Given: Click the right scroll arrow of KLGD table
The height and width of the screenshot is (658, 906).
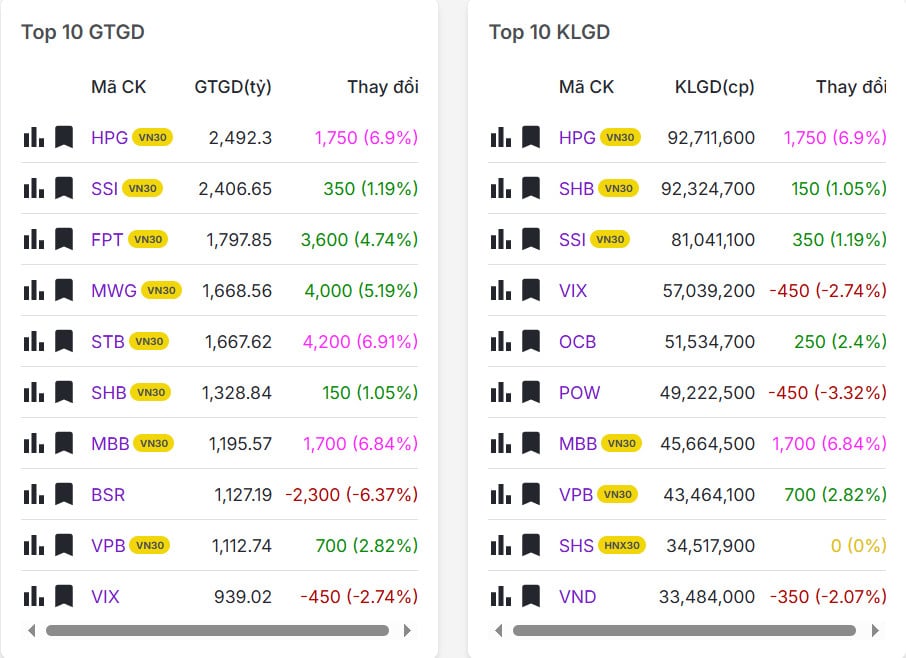Looking at the screenshot, I should pos(874,631).
